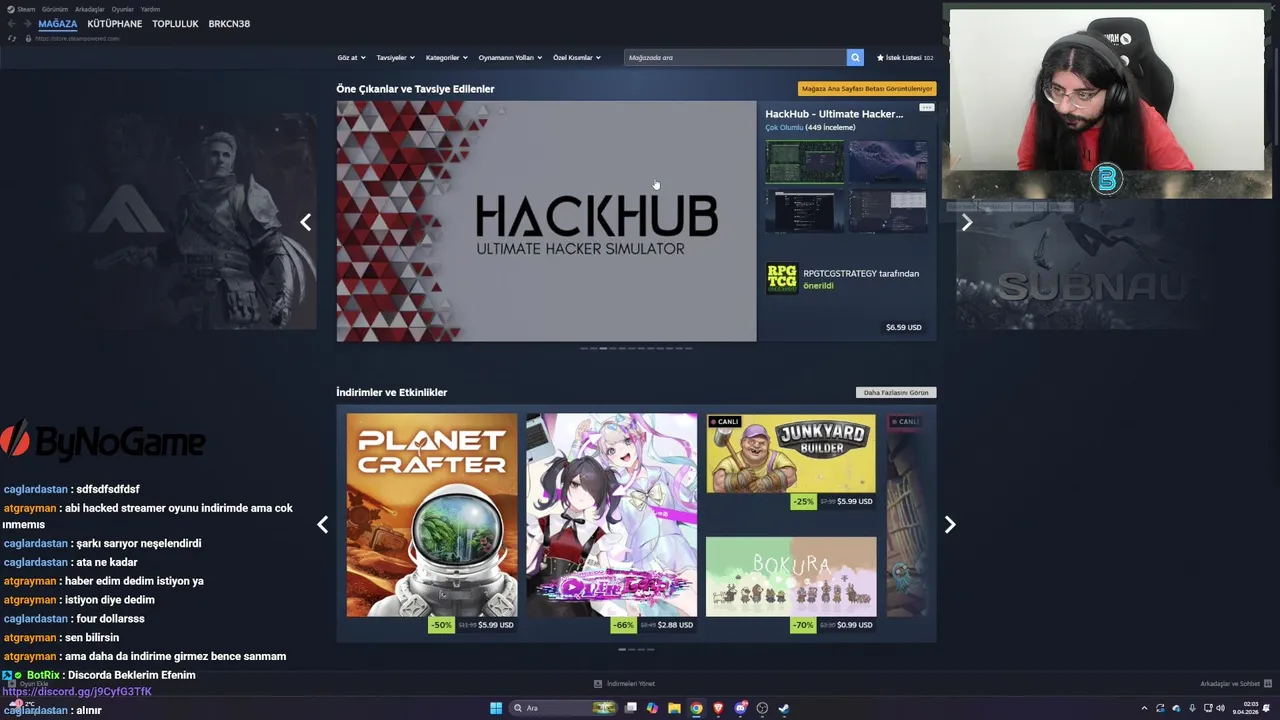
Task: Click the Steam forward navigation arrow
Action: [x=26, y=24]
